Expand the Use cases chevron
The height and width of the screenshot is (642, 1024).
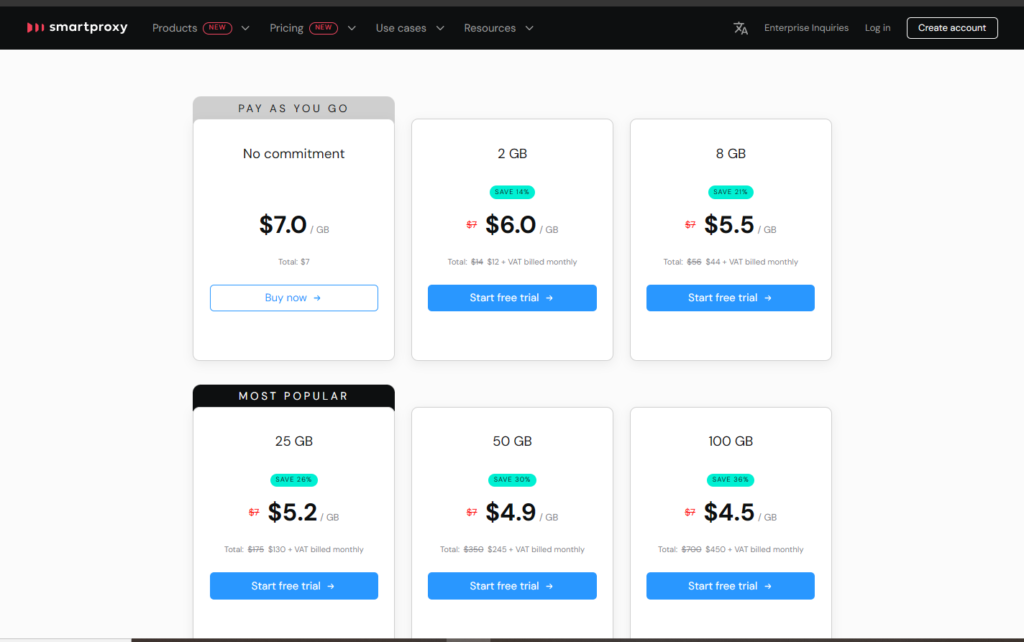click(x=440, y=28)
